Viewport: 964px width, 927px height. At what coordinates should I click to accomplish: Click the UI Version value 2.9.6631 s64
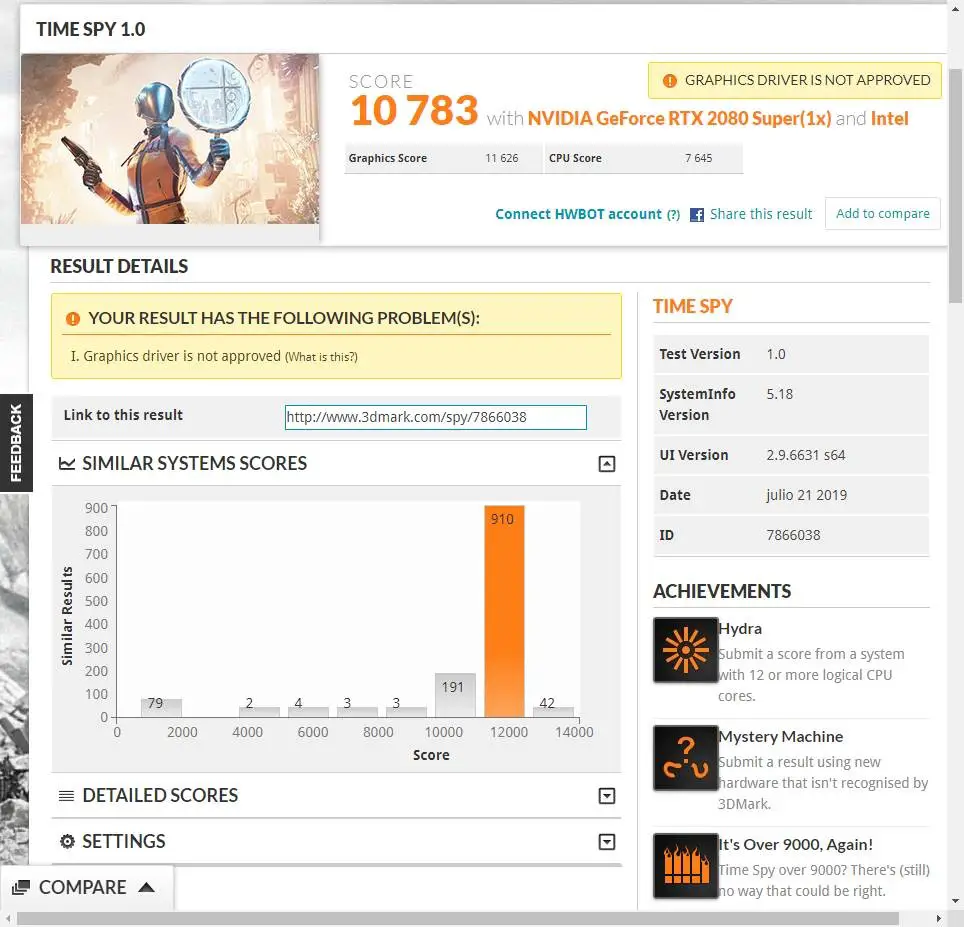coord(805,455)
